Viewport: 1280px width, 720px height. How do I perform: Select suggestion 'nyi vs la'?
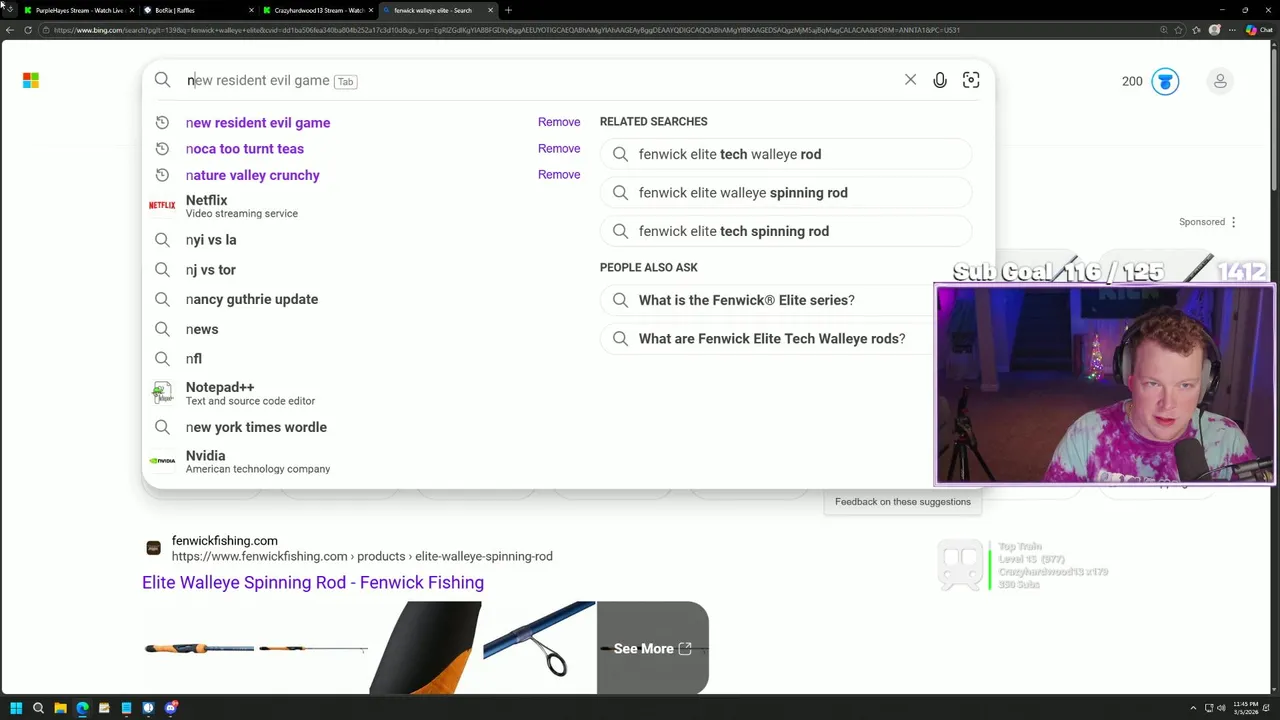(x=211, y=240)
